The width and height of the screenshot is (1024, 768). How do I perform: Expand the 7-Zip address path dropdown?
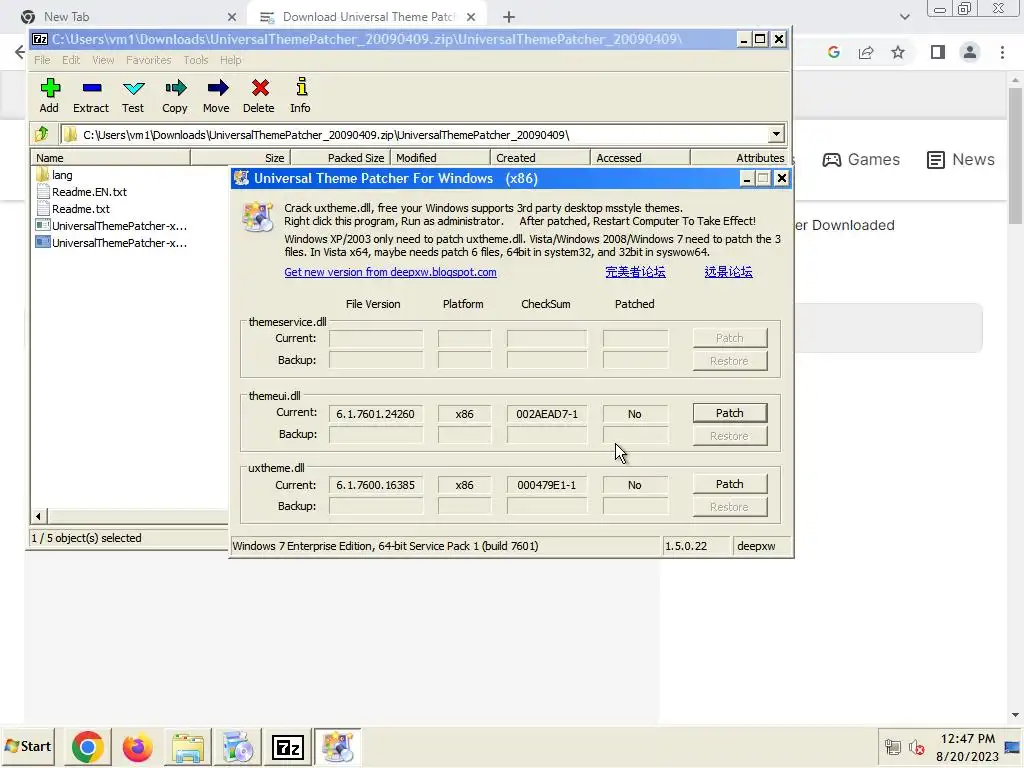click(x=775, y=135)
